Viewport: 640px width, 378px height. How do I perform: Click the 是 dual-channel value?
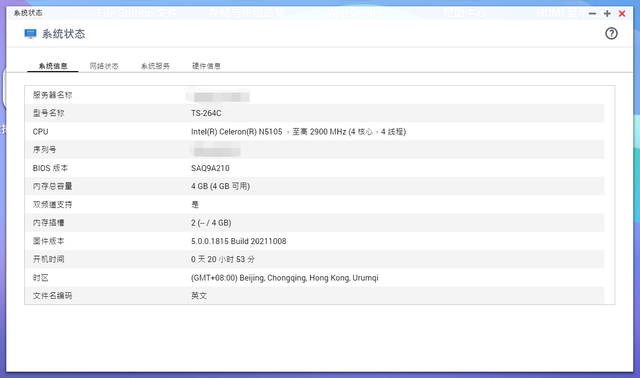click(x=195, y=205)
